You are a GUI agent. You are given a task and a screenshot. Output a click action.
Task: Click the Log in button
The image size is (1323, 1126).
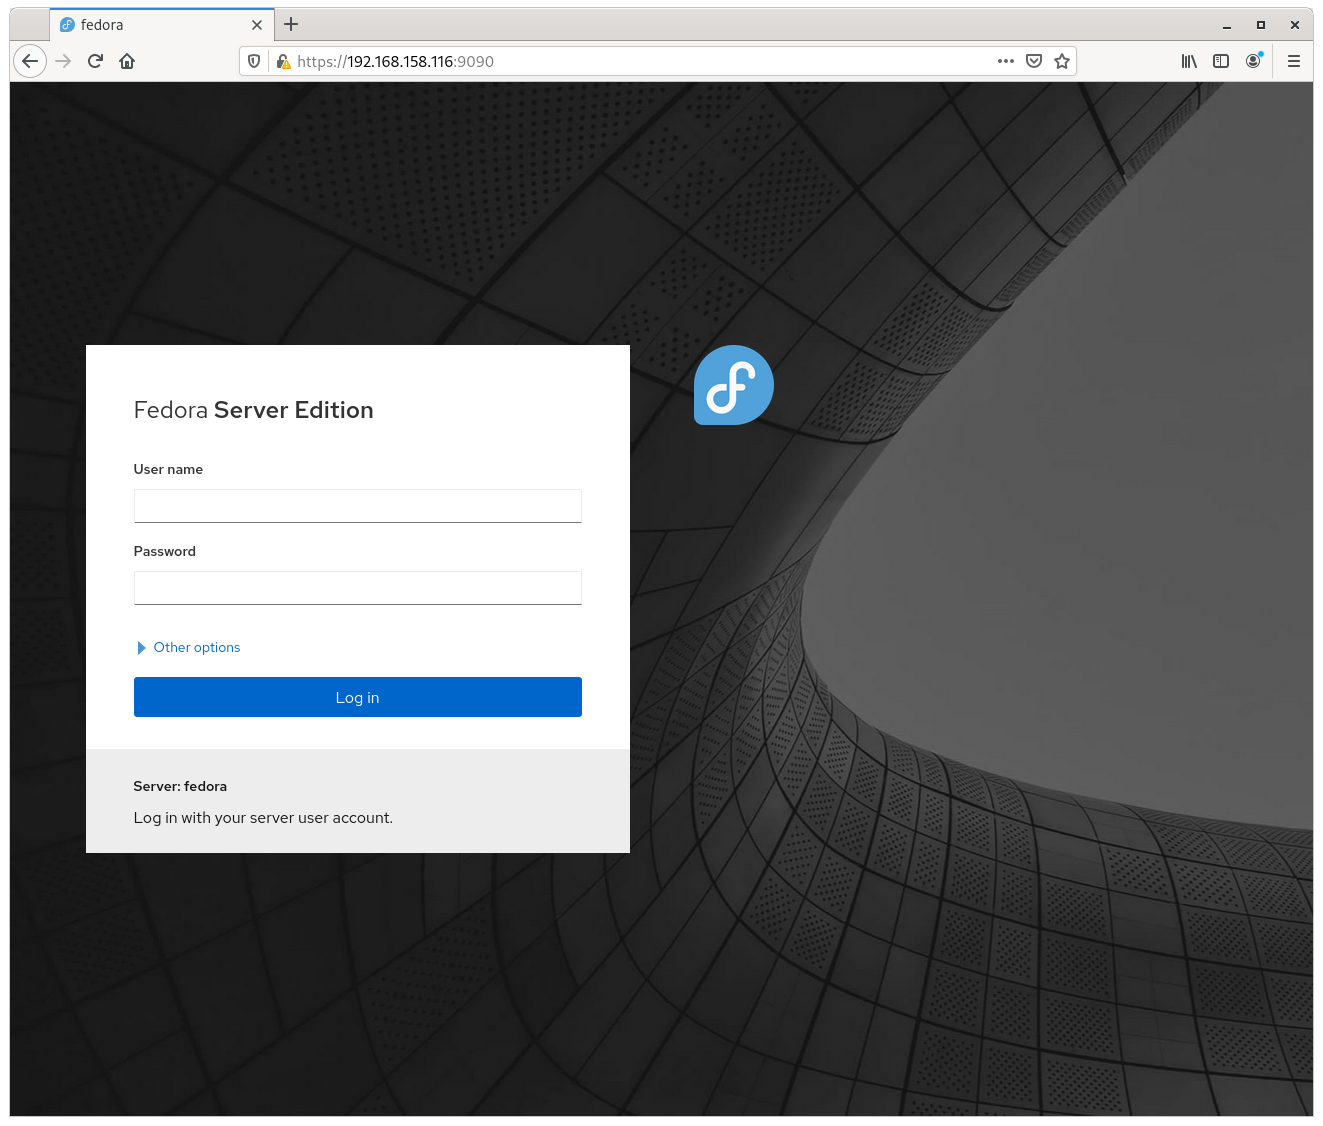[x=358, y=697]
